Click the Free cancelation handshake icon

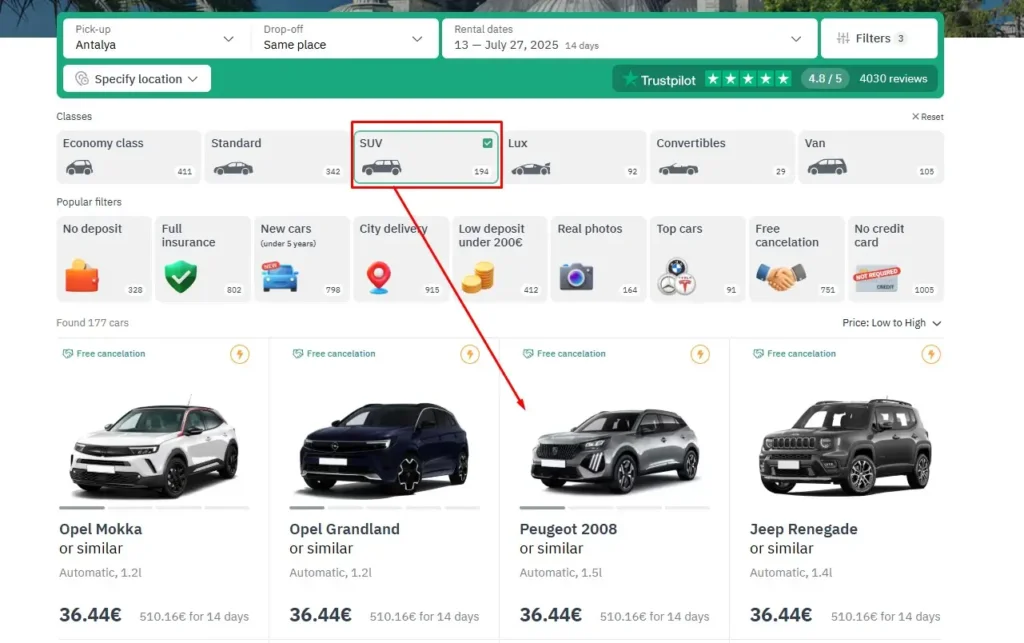tap(781, 277)
